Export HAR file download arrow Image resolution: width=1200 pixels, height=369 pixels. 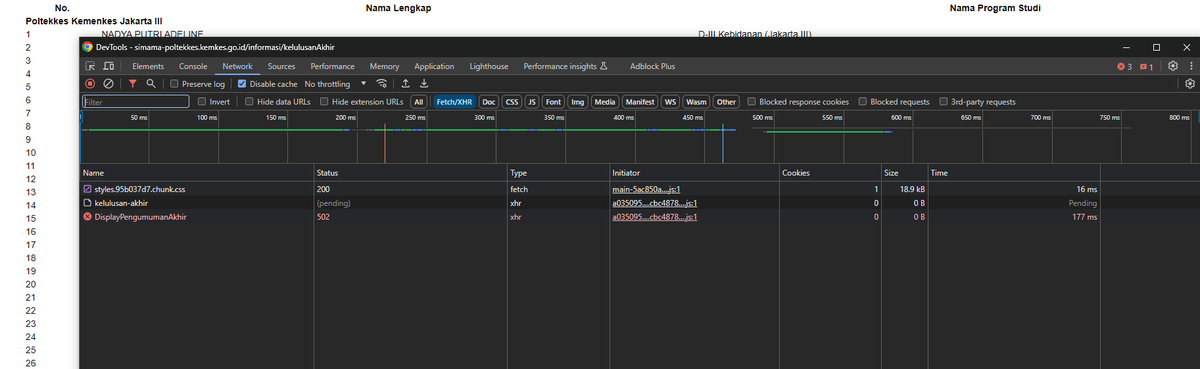click(x=424, y=84)
